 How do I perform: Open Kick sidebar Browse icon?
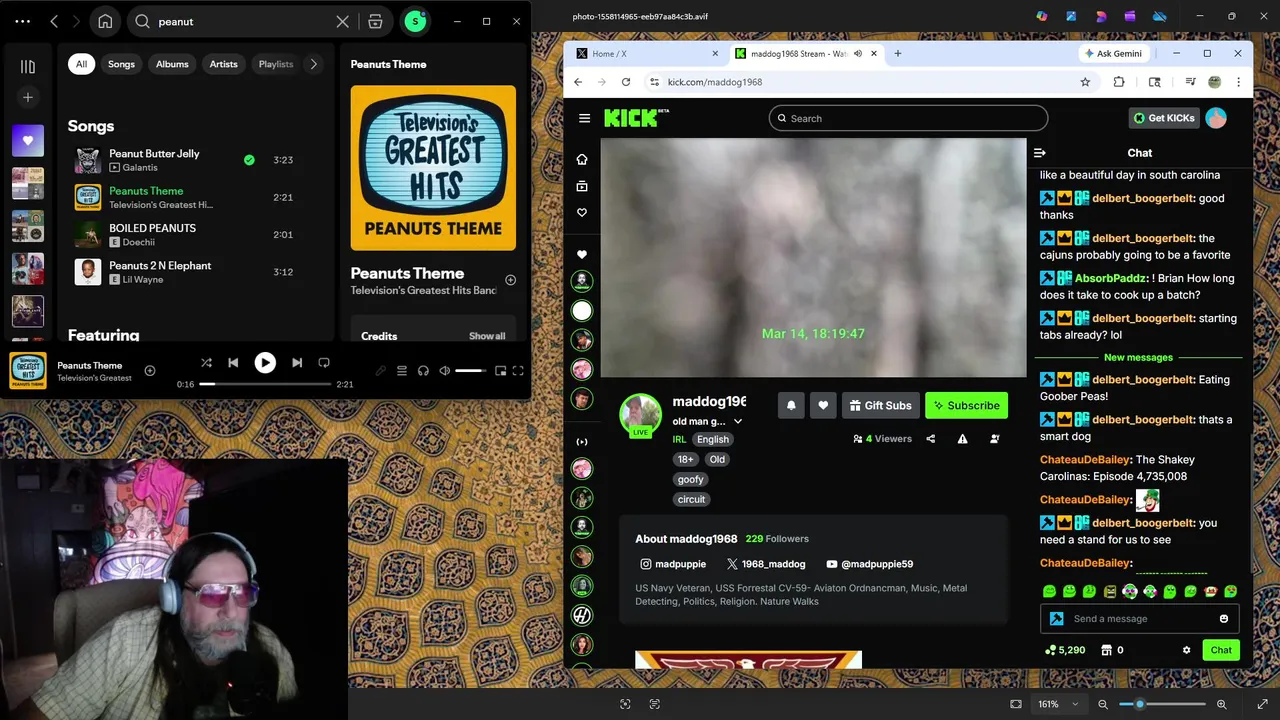point(582,186)
